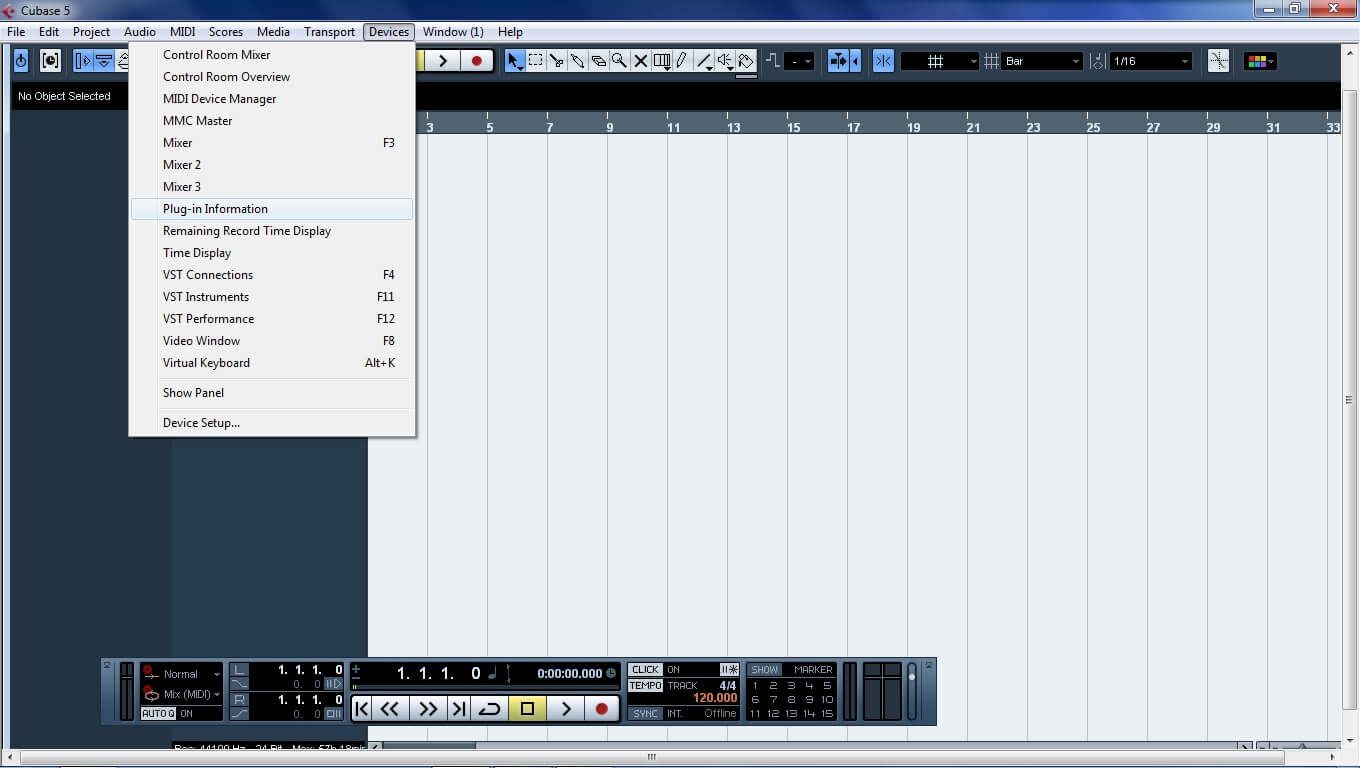This screenshot has height=768, width=1360.
Task: Toggle AUTO Q on transport panel
Action: point(158,714)
